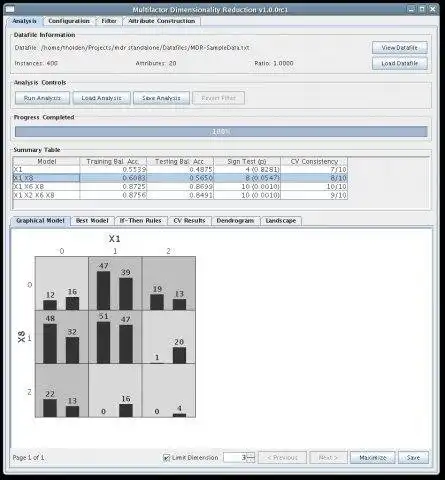
Task: Click the Next page button
Action: 328,458
